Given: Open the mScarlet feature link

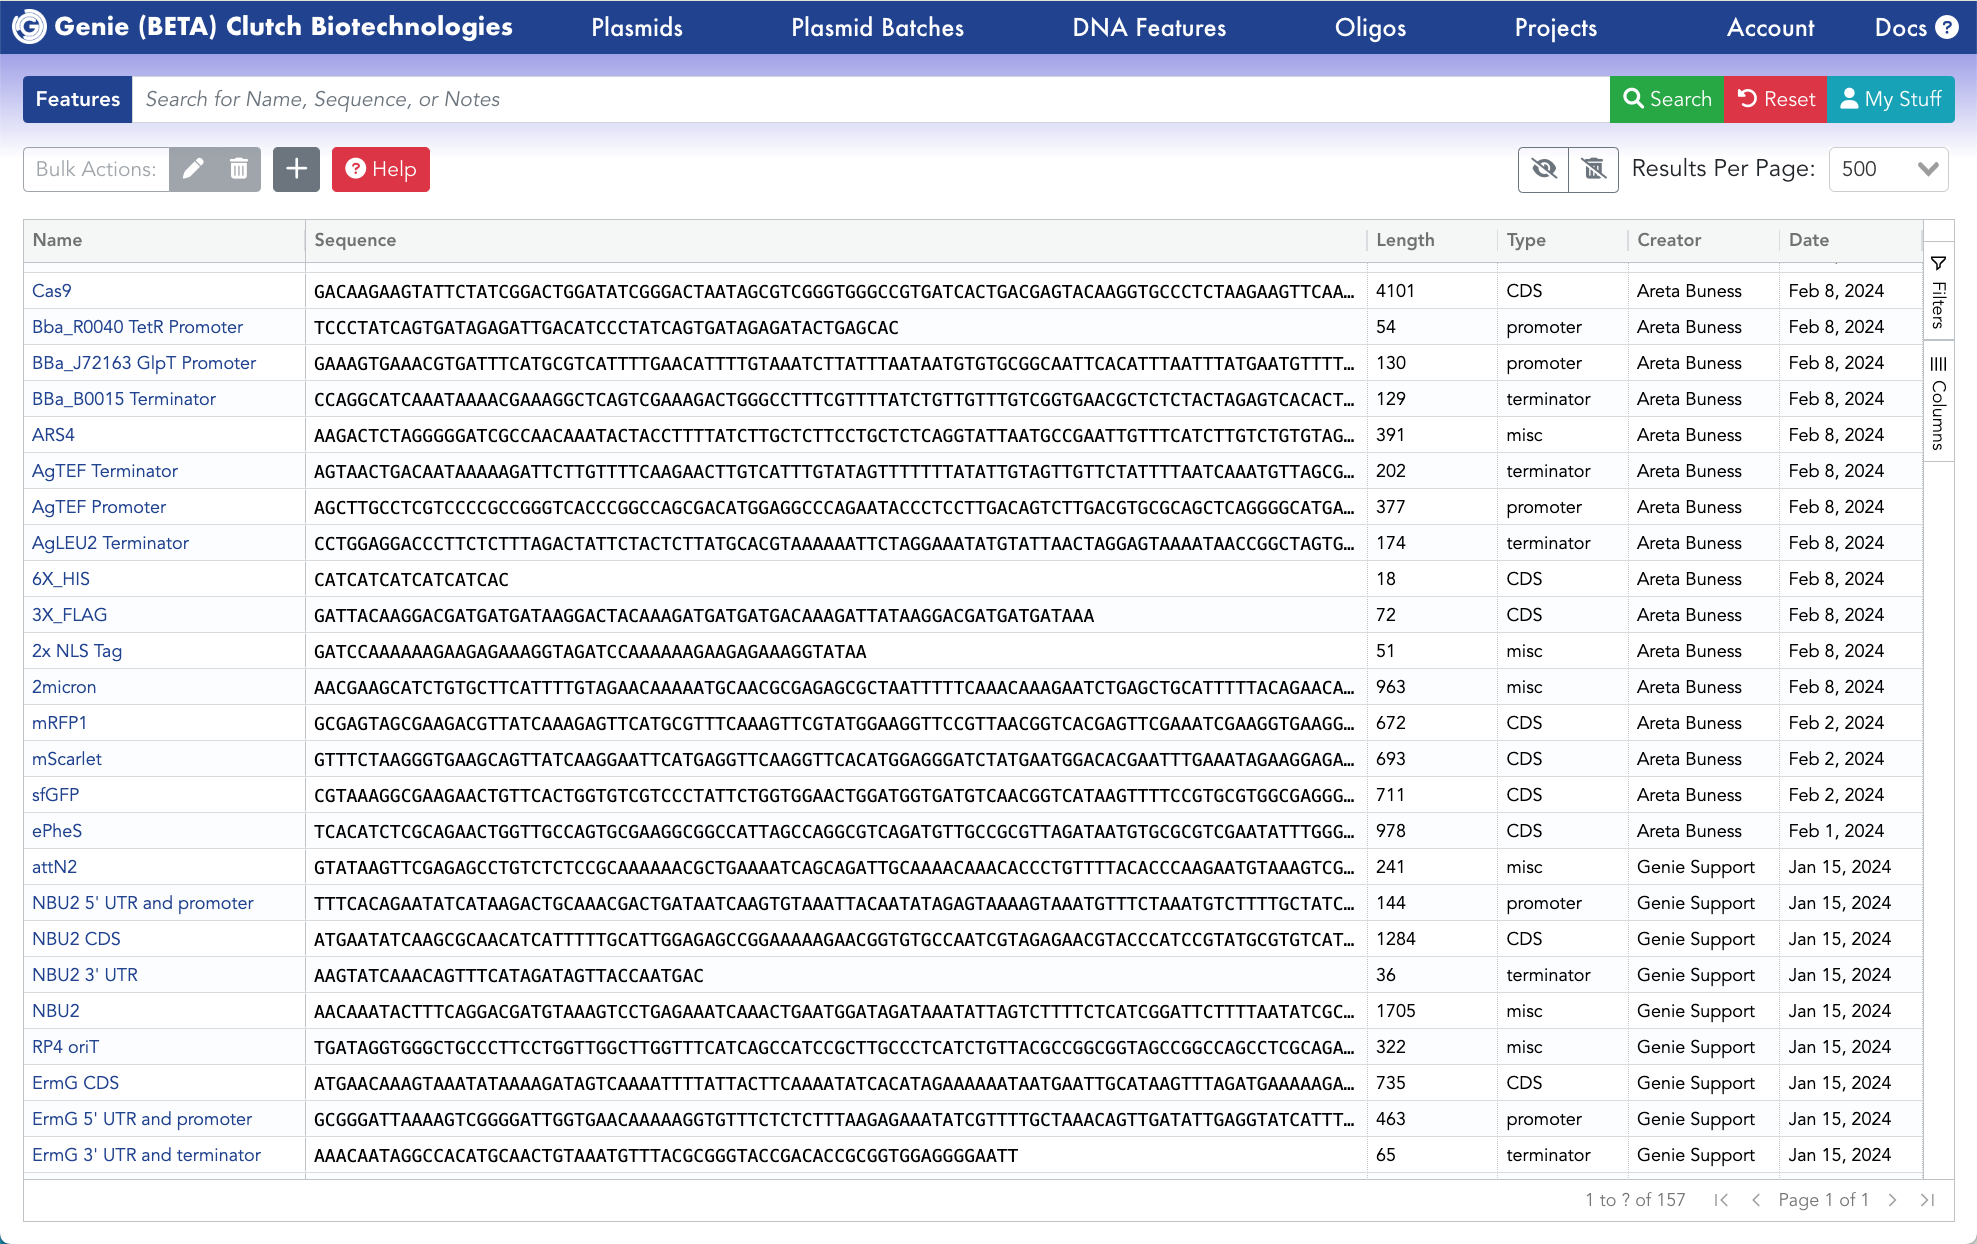Looking at the screenshot, I should click(x=67, y=759).
